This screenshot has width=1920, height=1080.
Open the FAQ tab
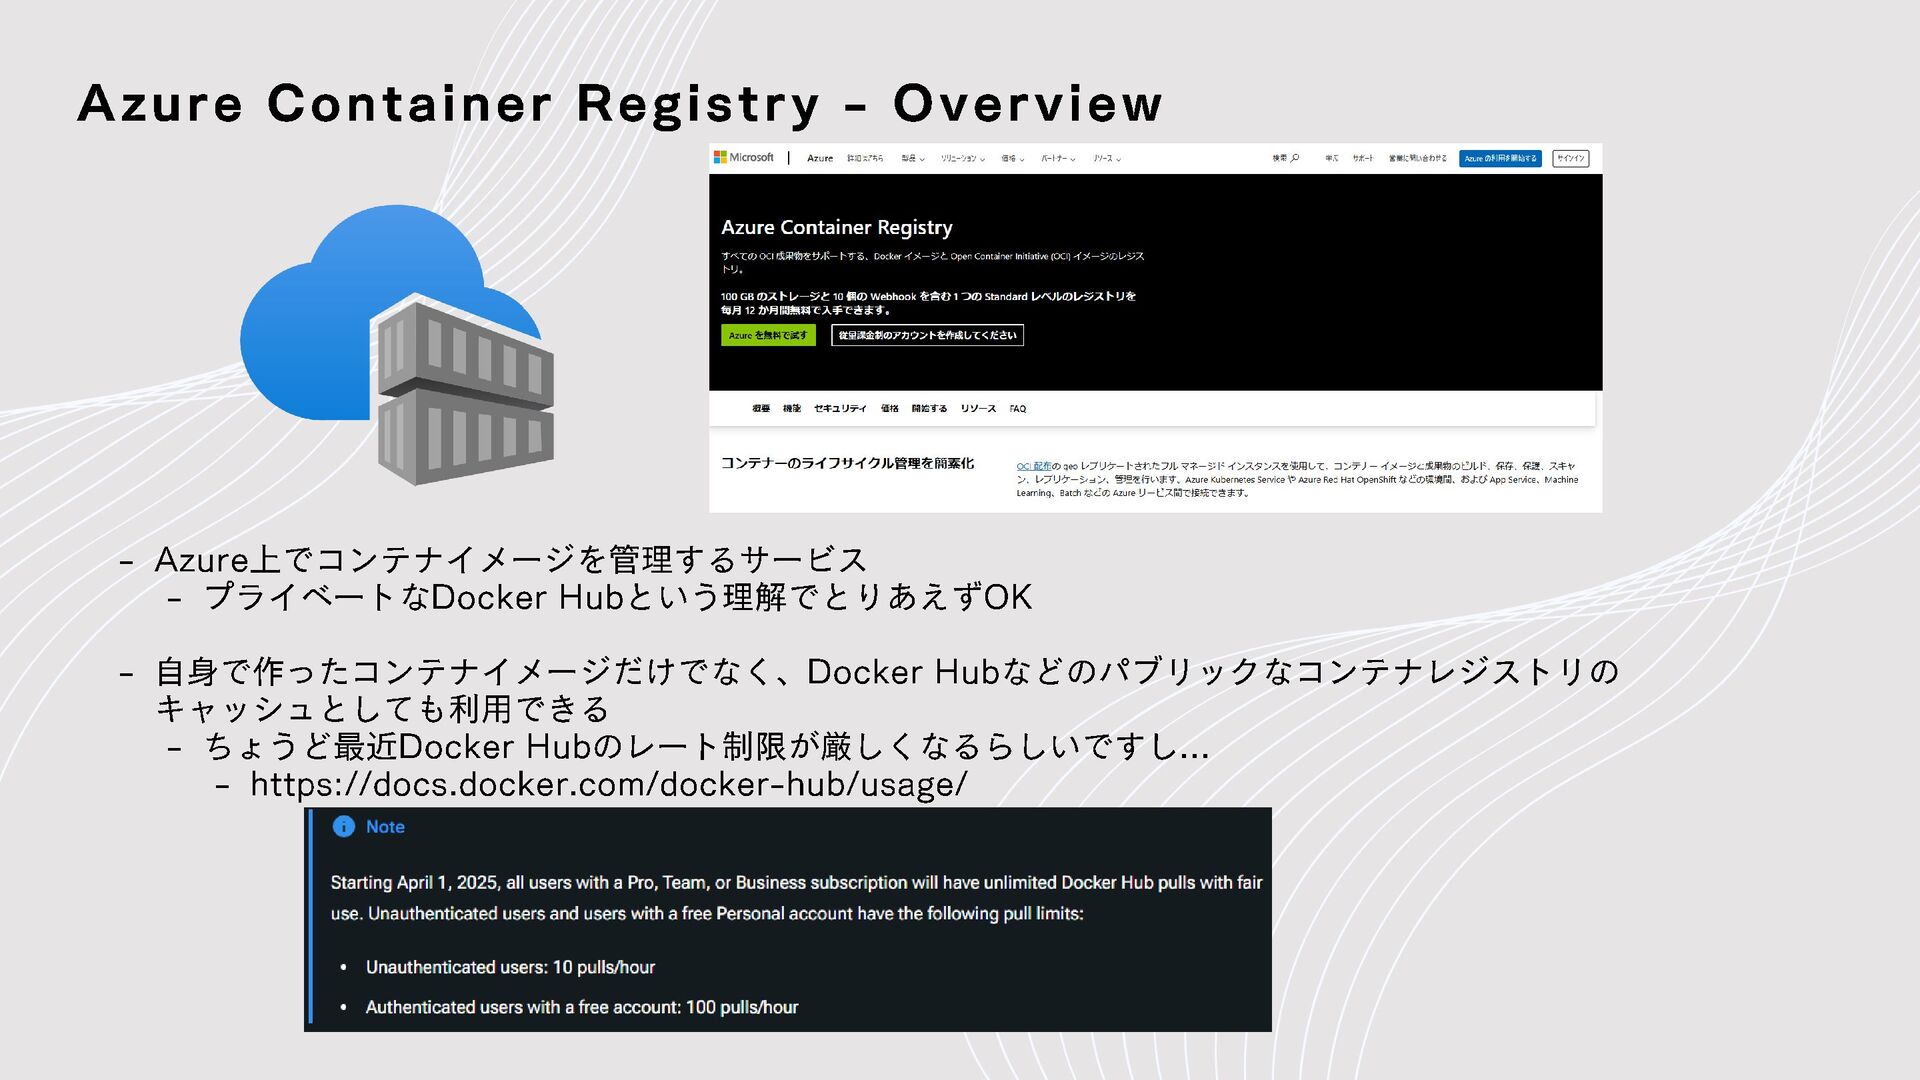[x=1017, y=409]
